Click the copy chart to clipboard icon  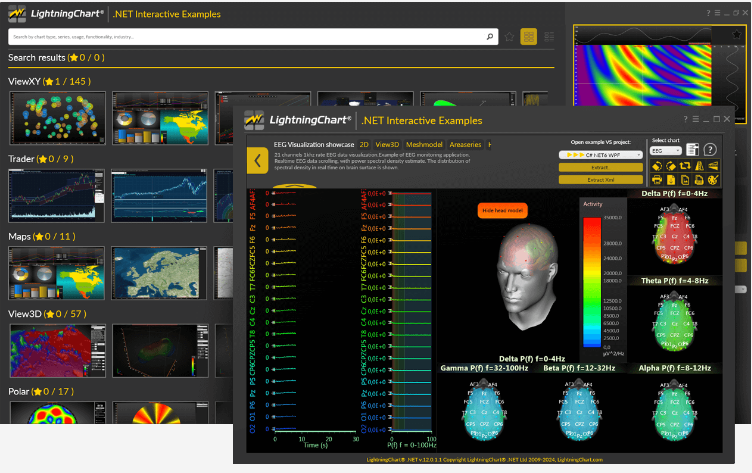[x=699, y=180]
